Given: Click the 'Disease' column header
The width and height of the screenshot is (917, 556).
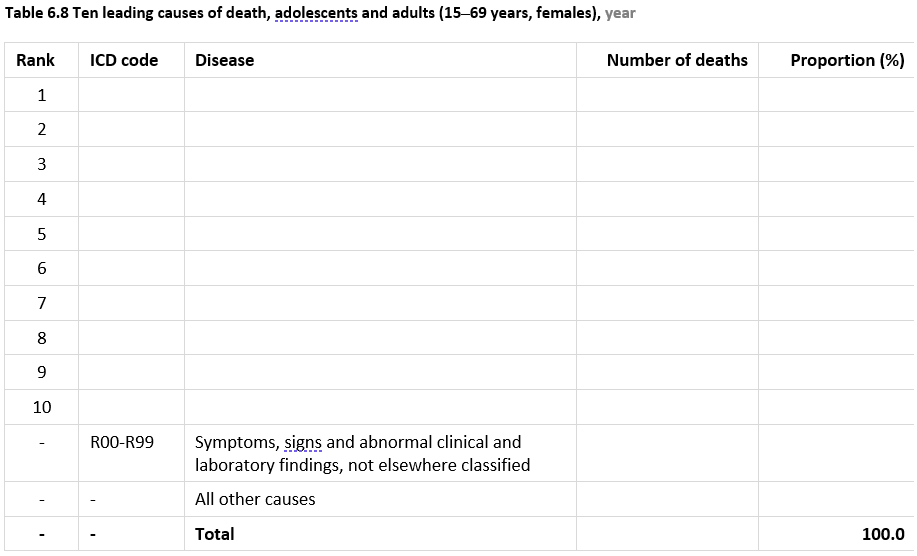Looking at the screenshot, I should click(x=224, y=60).
